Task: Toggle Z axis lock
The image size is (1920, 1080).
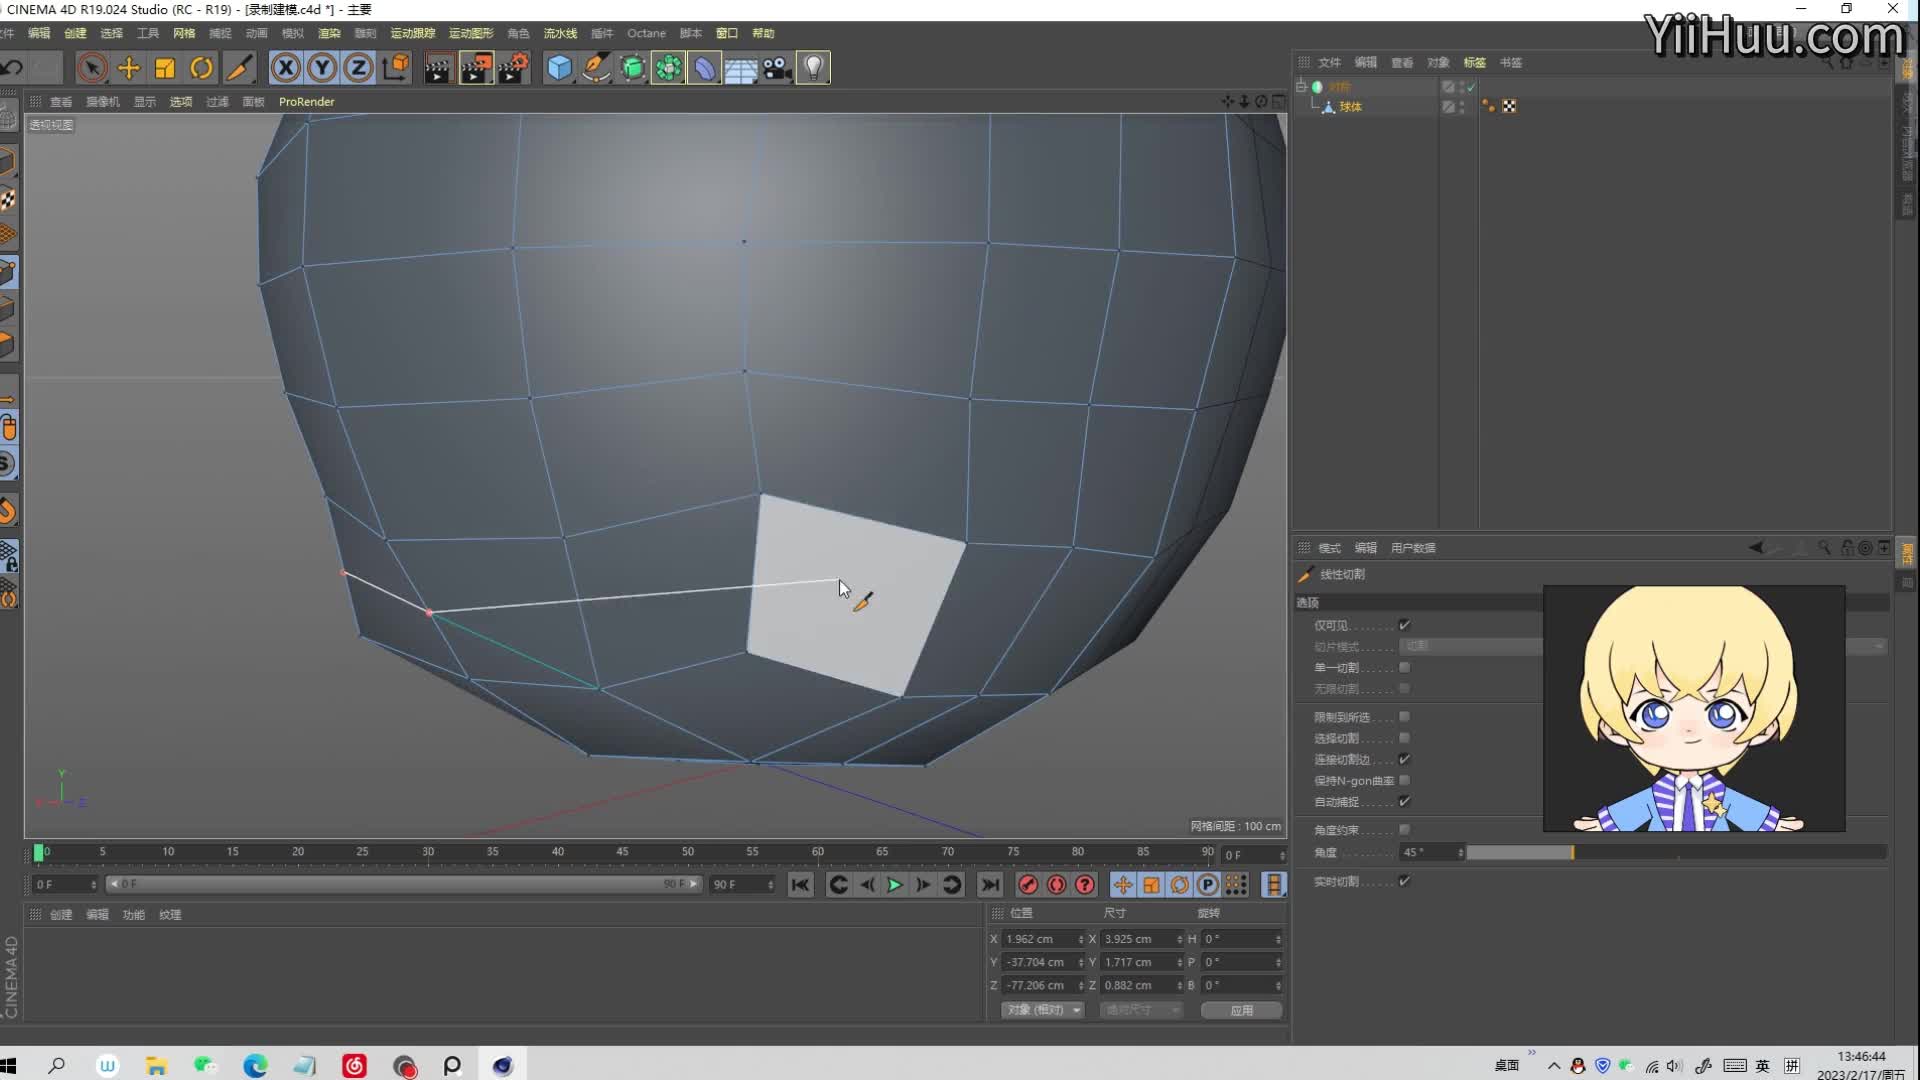Action: (358, 68)
